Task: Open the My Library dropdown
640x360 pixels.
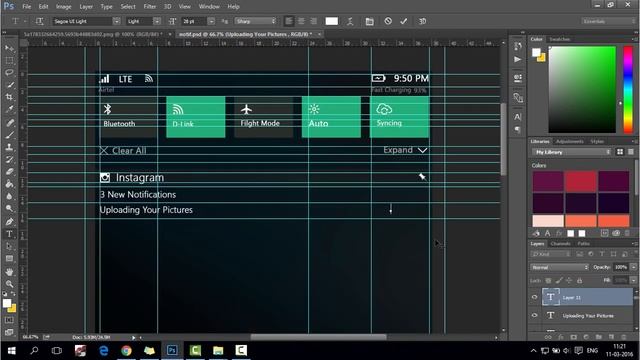Action: [x=572, y=152]
